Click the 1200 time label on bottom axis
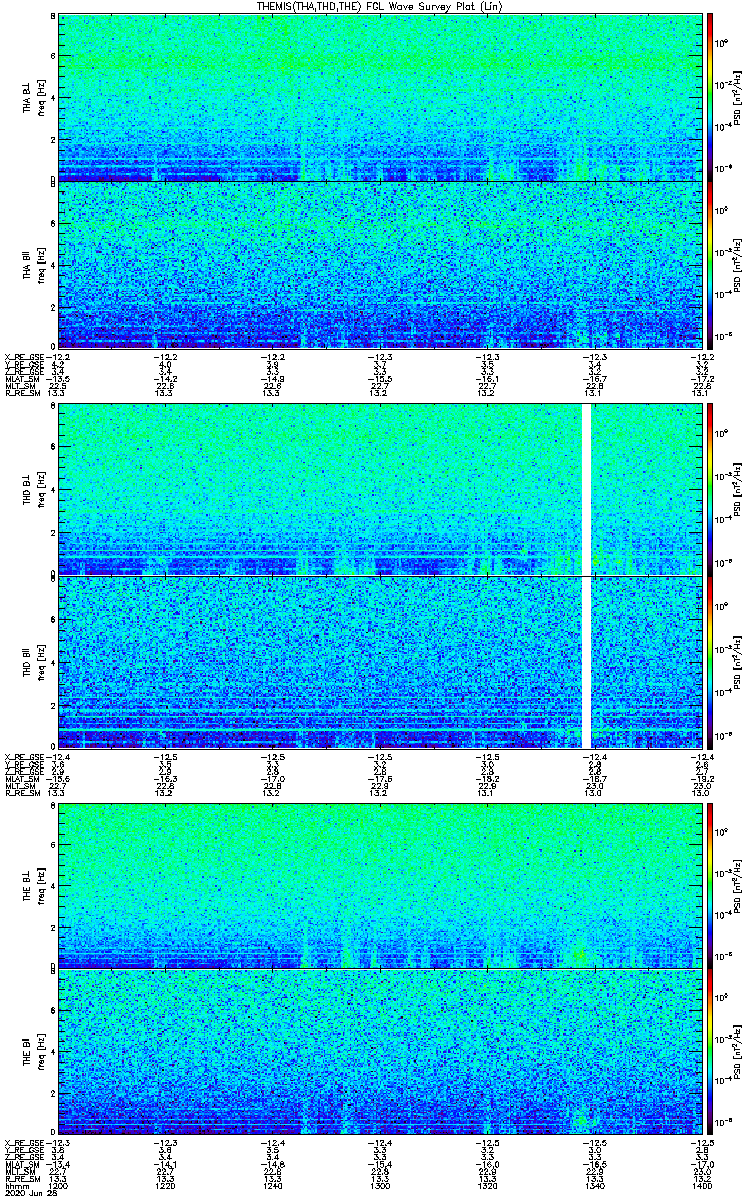750x1200 pixels. [x=59, y=1185]
